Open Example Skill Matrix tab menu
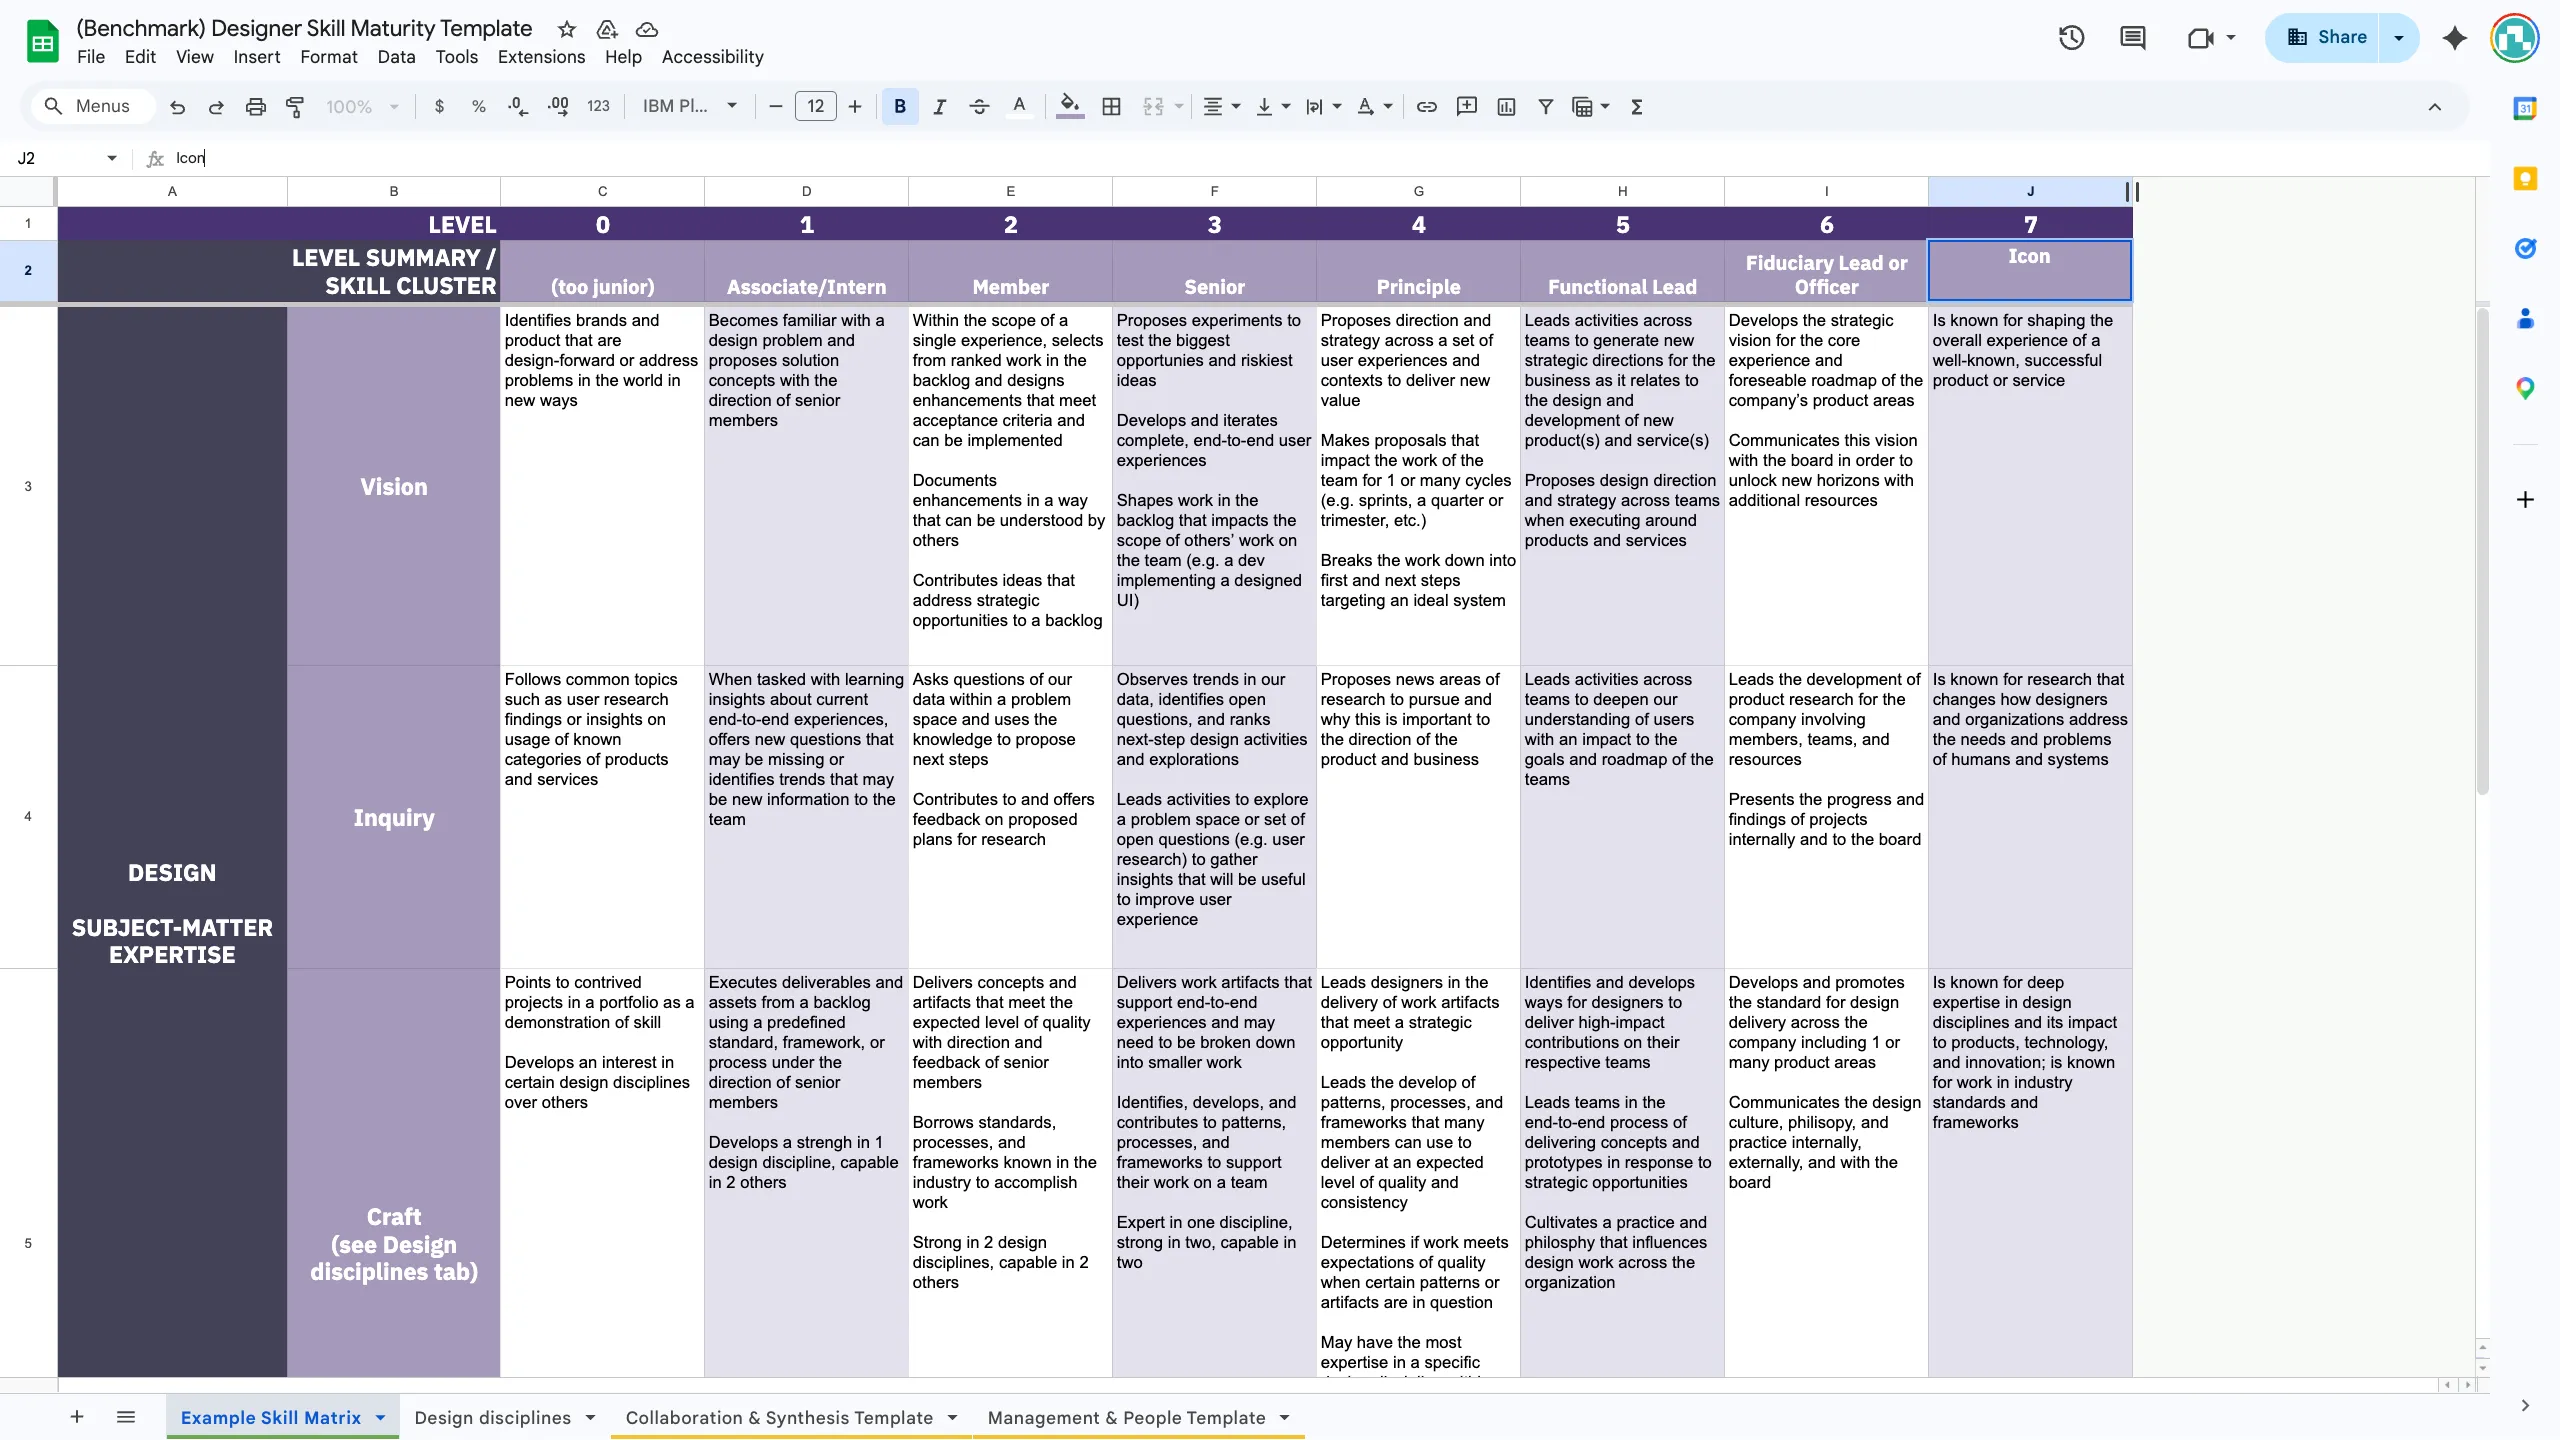Screen dimensions: 2560x1440 pyautogui.click(x=381, y=1418)
